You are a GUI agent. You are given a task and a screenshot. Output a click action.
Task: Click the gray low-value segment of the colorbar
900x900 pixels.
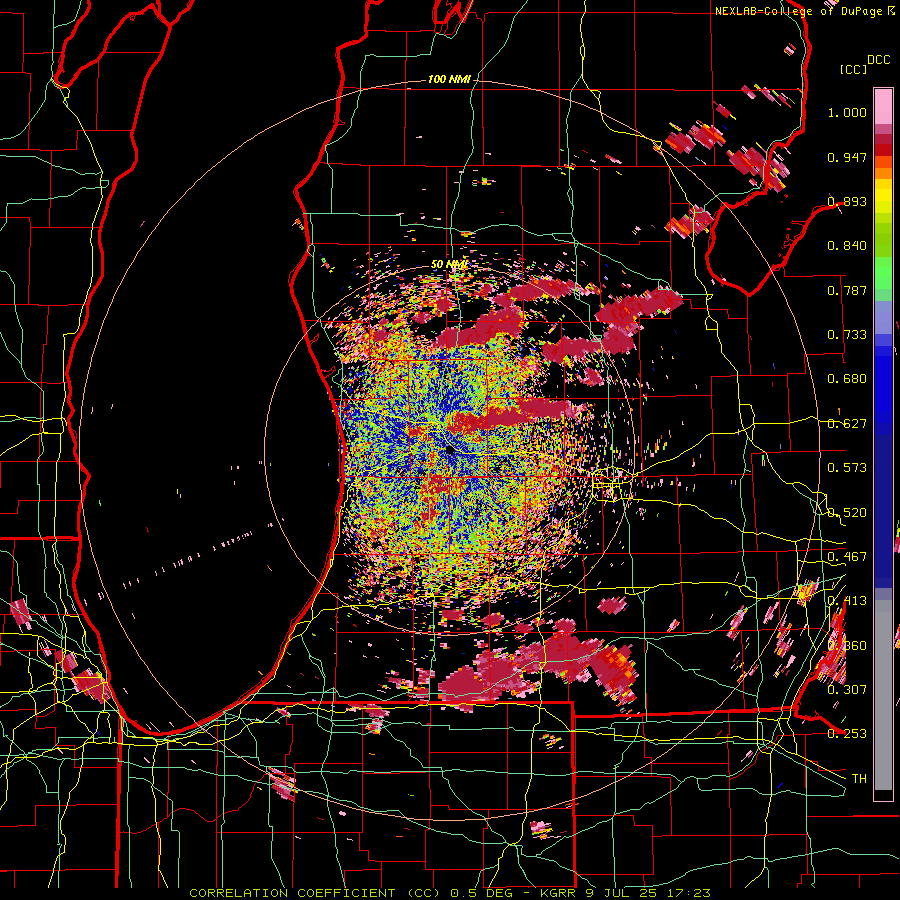[x=883, y=695]
